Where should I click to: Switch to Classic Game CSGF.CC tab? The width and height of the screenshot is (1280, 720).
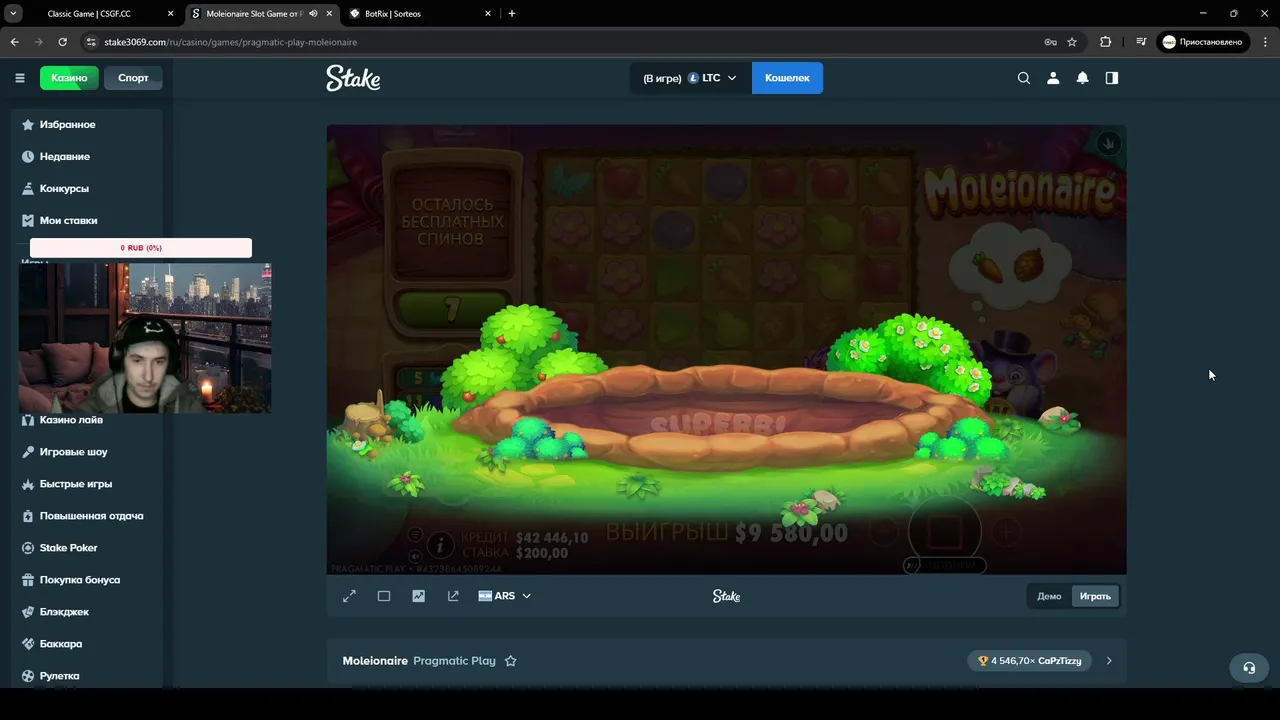point(89,14)
